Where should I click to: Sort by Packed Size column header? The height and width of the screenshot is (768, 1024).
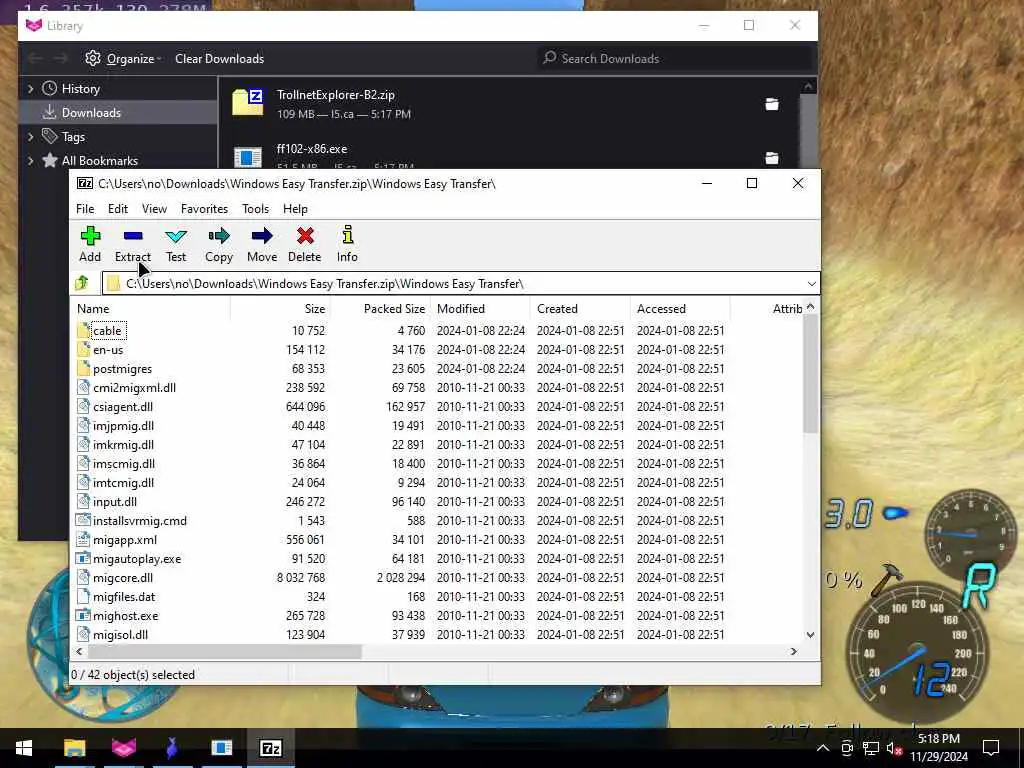[380, 309]
